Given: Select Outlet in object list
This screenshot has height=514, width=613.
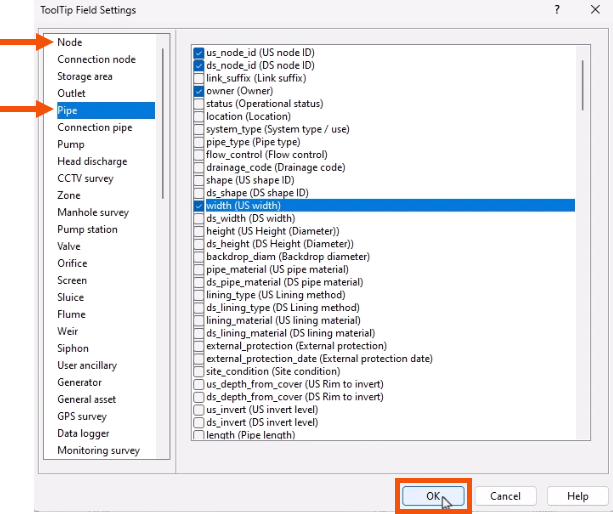Looking at the screenshot, I should (x=71, y=93).
